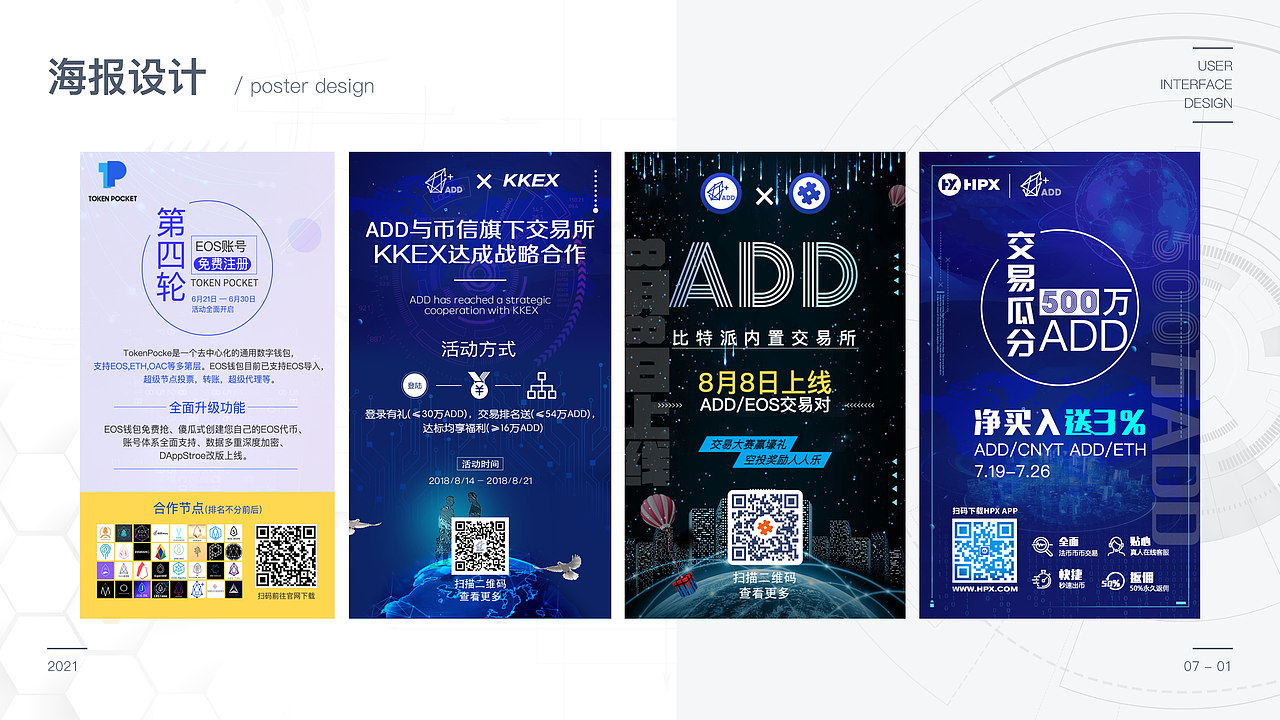Click the black QR code on yellow band
The height and width of the screenshot is (720, 1280).
pyautogui.click(x=286, y=556)
